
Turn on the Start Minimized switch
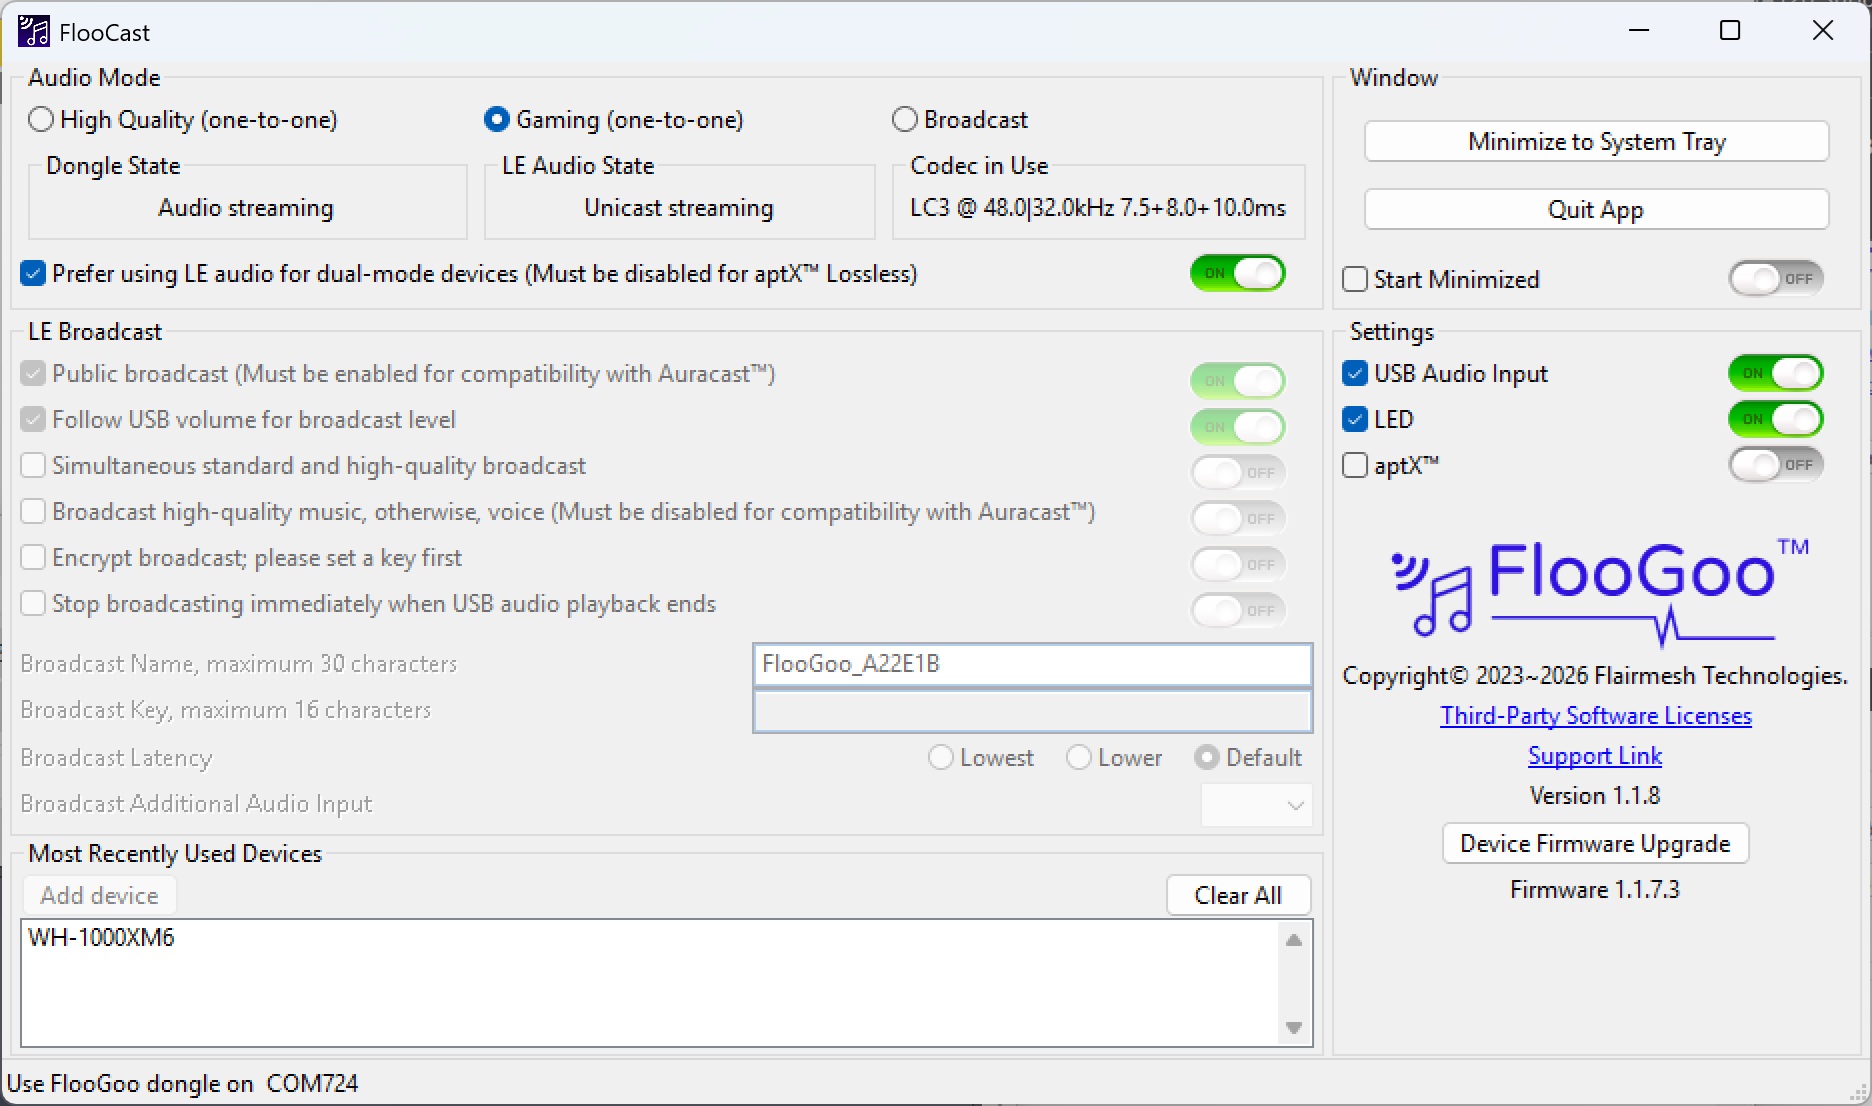click(x=1776, y=279)
